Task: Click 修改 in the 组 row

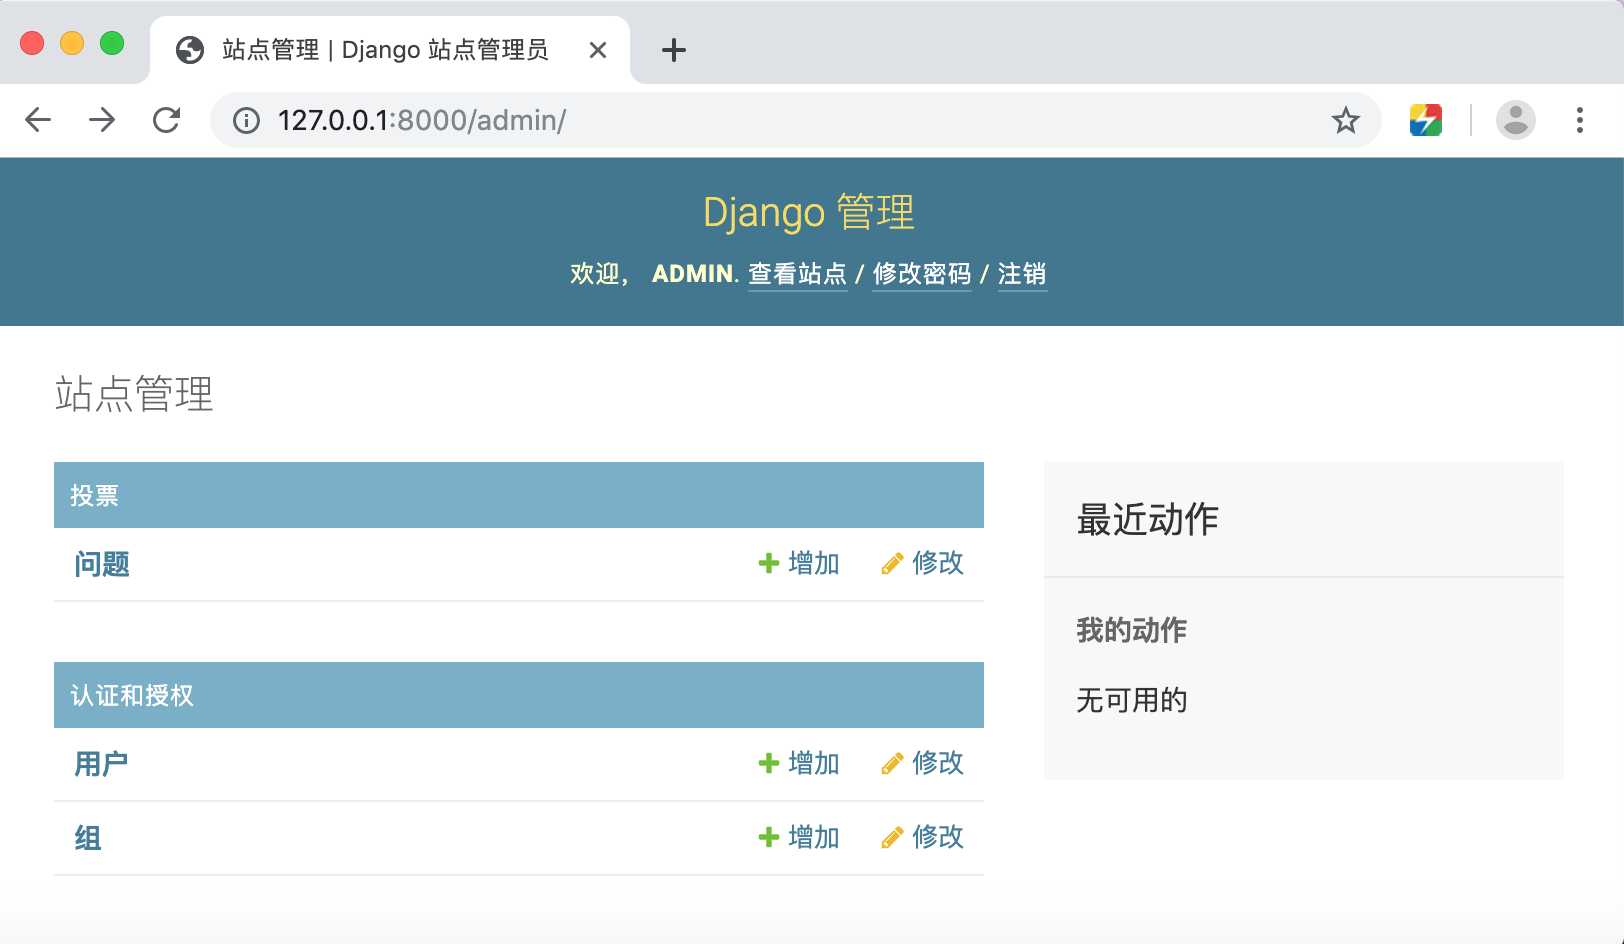Action: click(x=923, y=837)
